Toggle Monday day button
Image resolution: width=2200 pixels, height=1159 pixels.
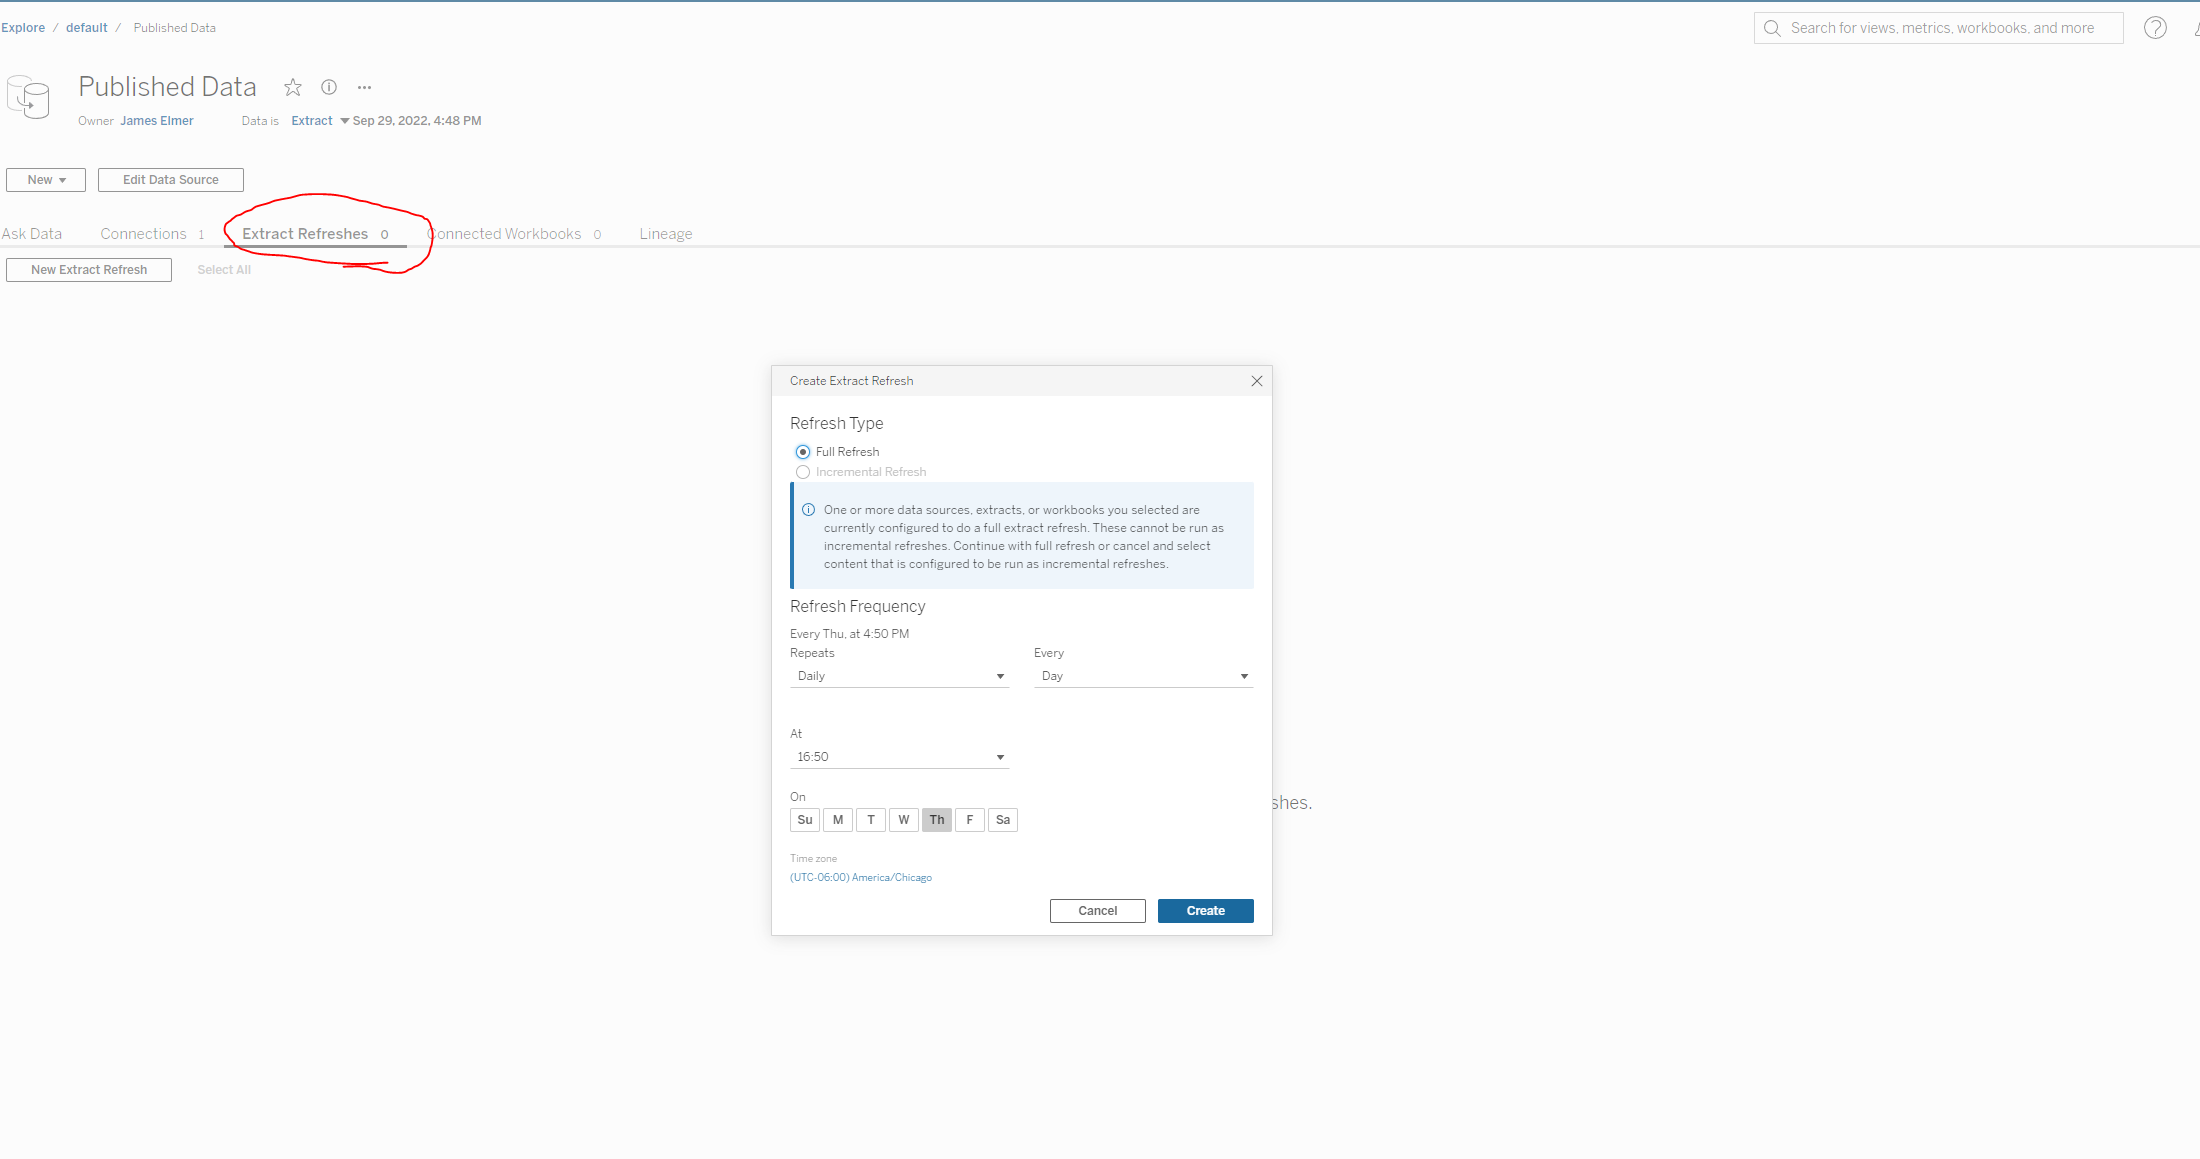[838, 820]
